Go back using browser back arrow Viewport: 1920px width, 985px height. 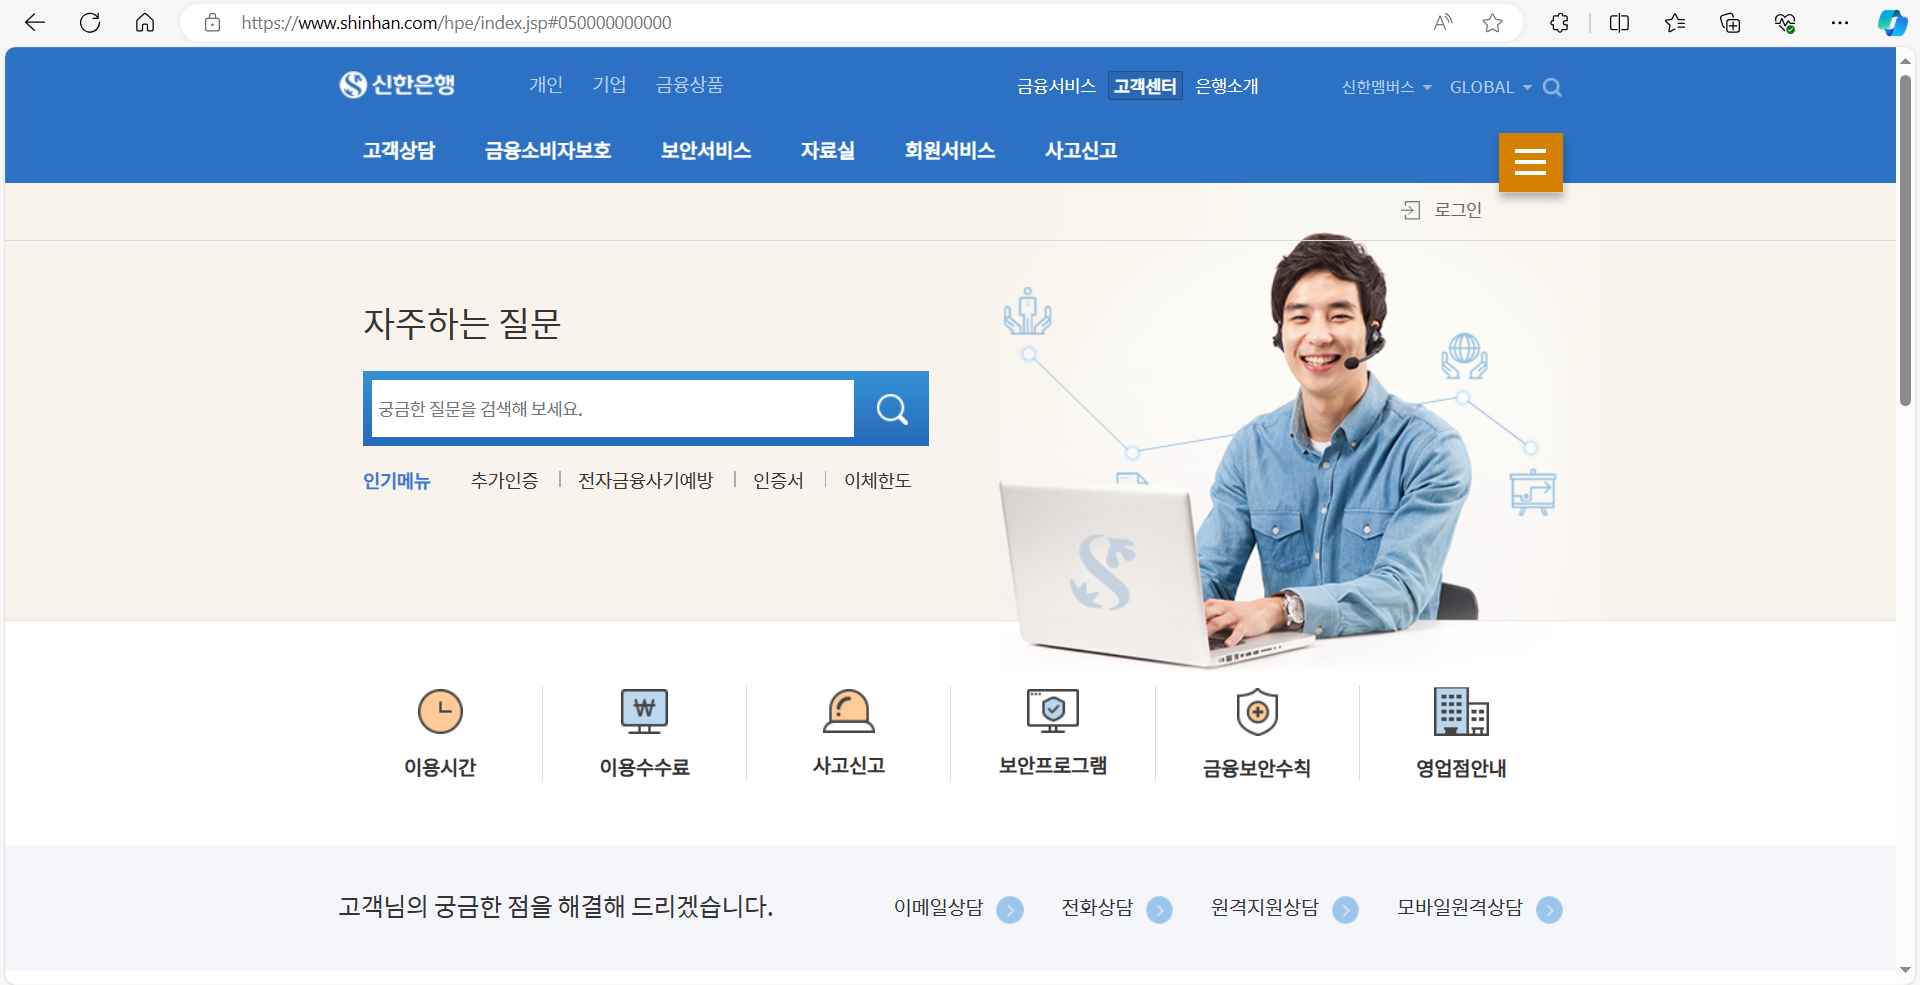click(x=35, y=22)
